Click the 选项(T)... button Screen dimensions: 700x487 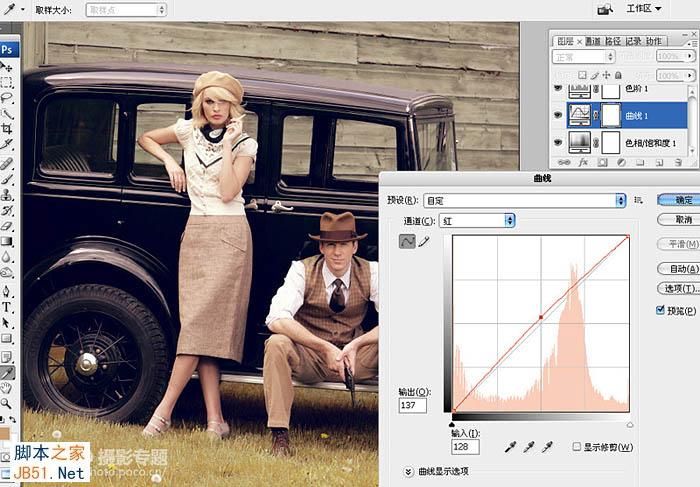tap(679, 288)
